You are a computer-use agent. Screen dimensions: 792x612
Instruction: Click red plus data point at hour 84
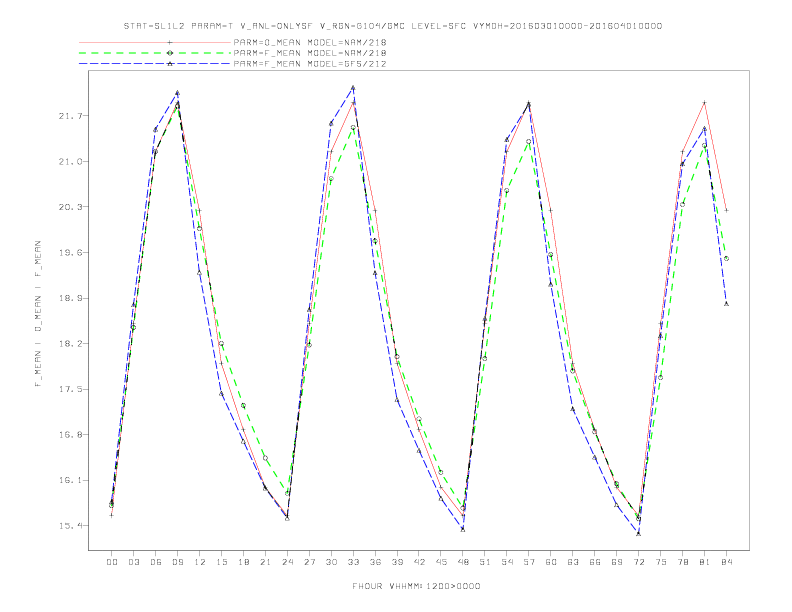(x=726, y=210)
